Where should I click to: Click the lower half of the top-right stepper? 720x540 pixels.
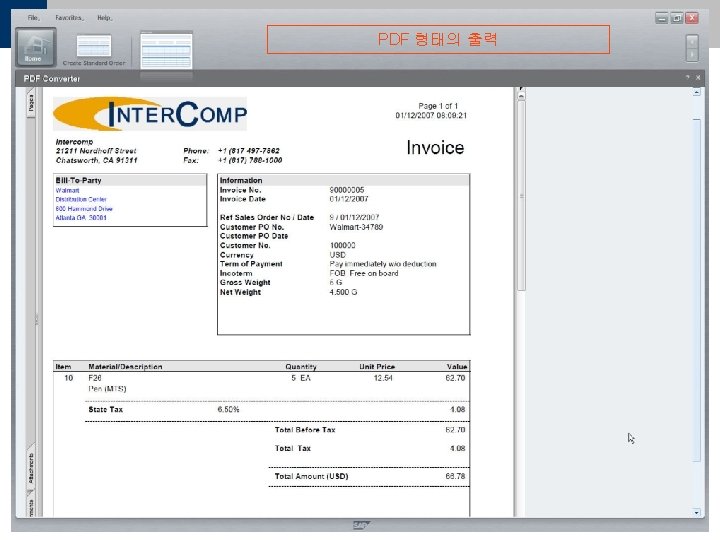pyautogui.click(x=692, y=55)
